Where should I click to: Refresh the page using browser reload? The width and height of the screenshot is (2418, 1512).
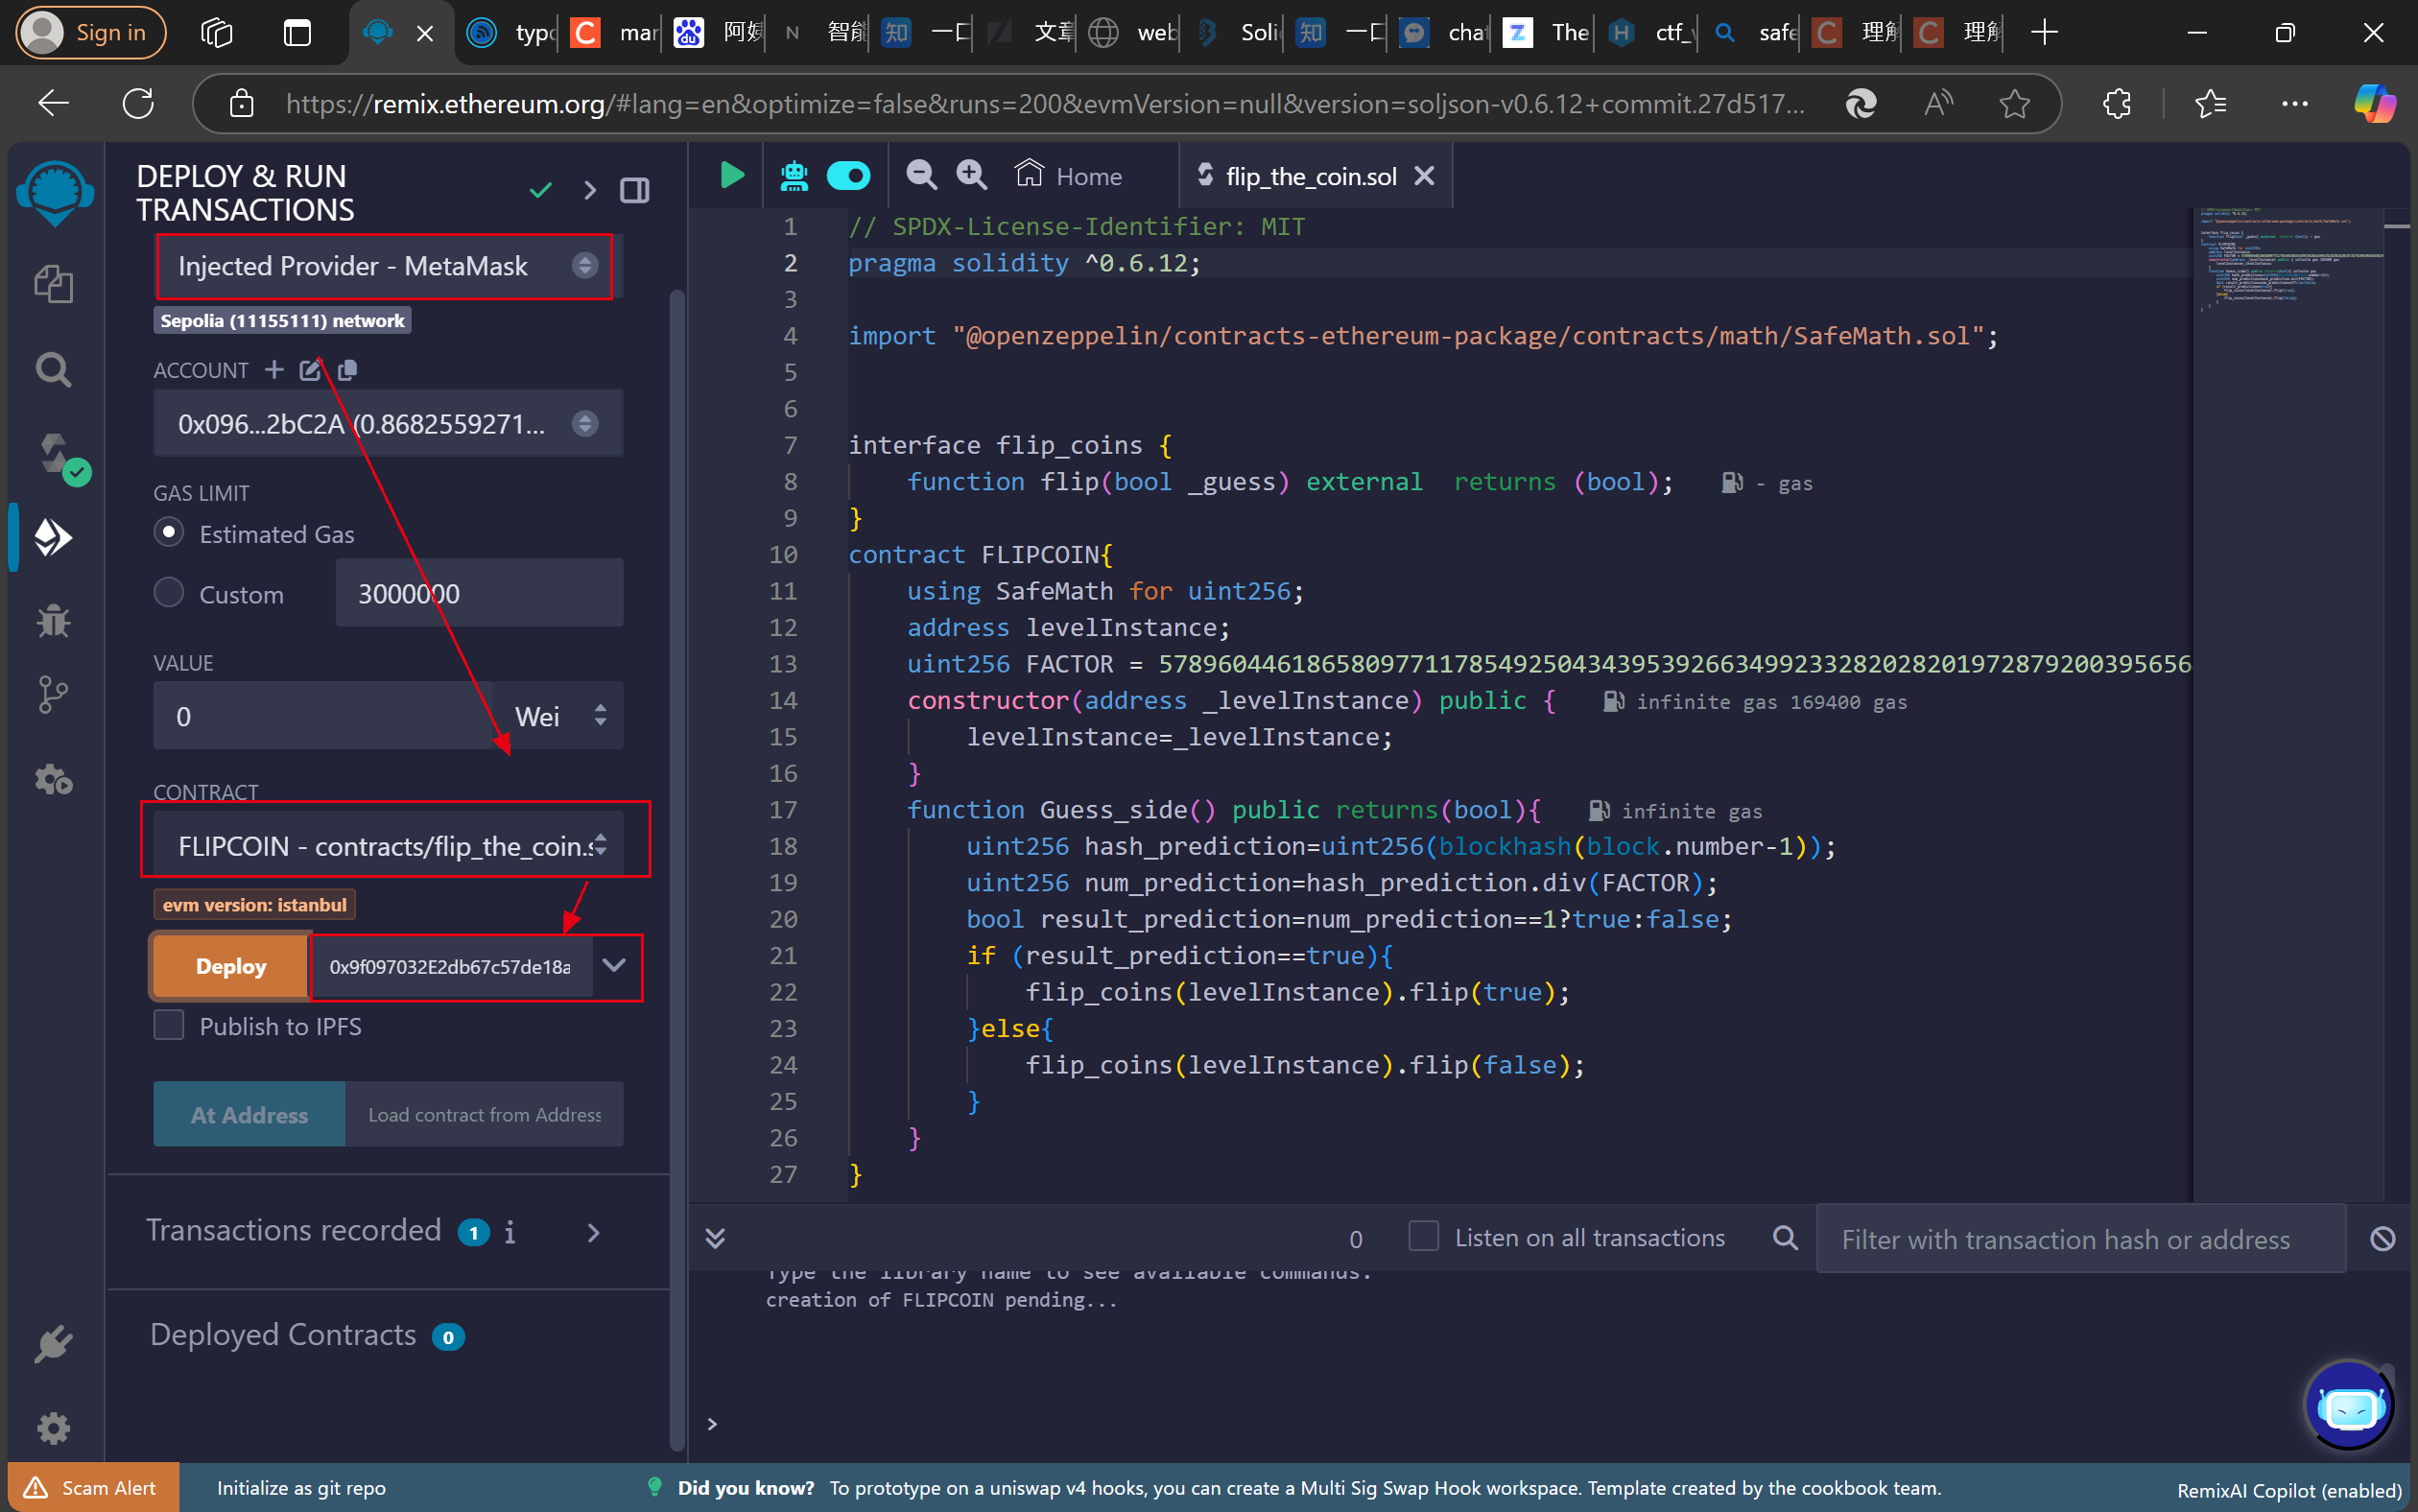click(x=138, y=103)
